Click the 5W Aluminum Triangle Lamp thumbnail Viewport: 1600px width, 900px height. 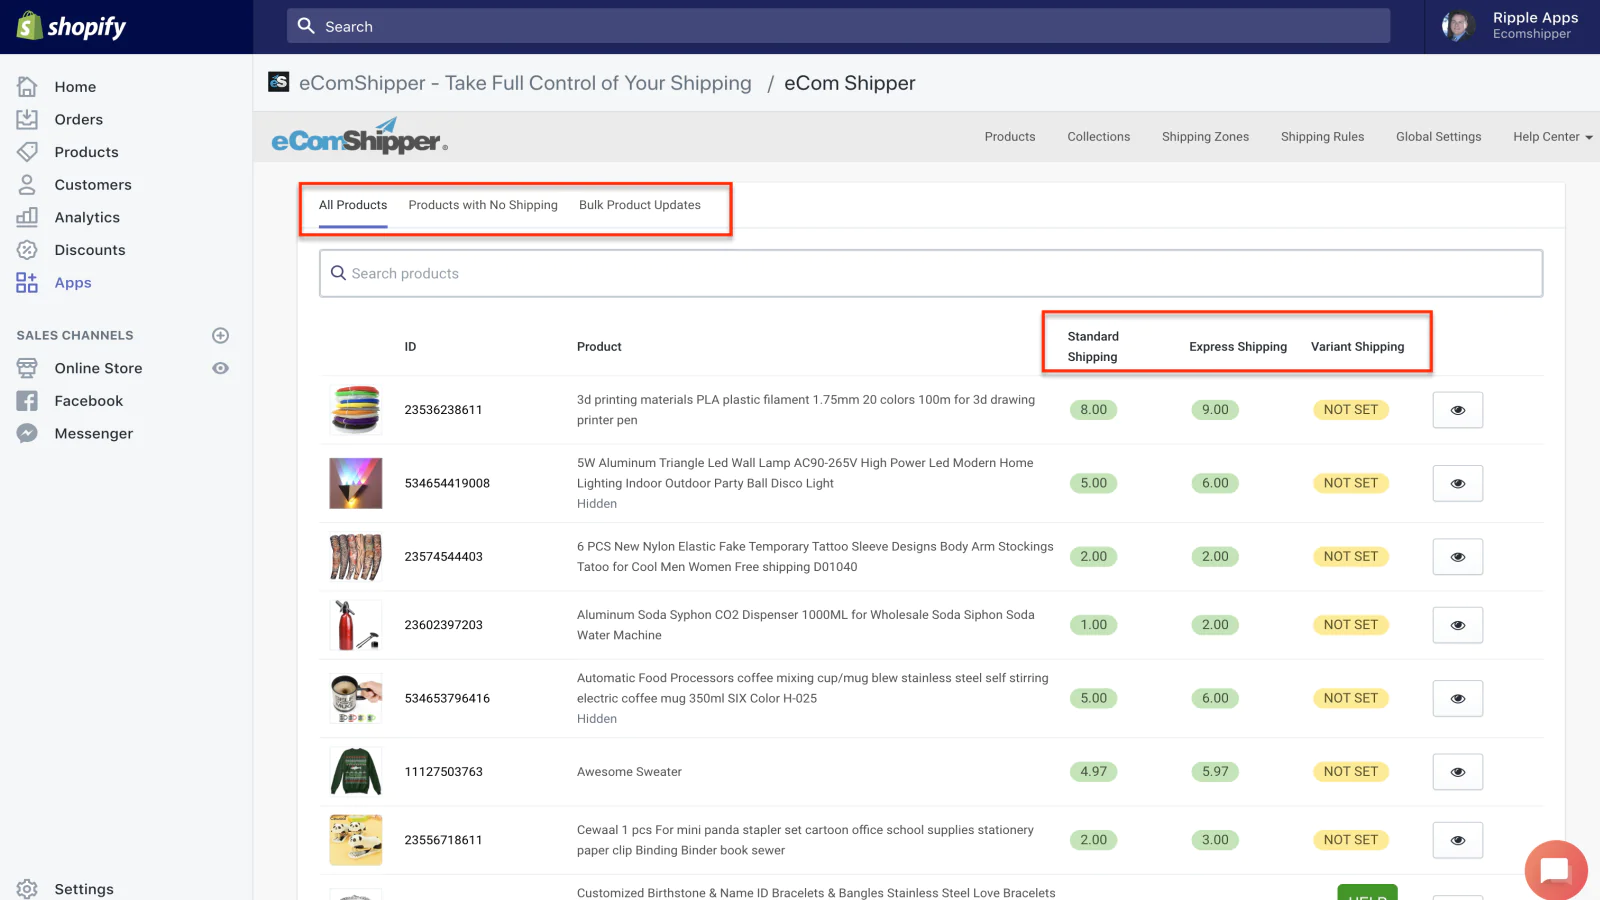[x=356, y=483]
